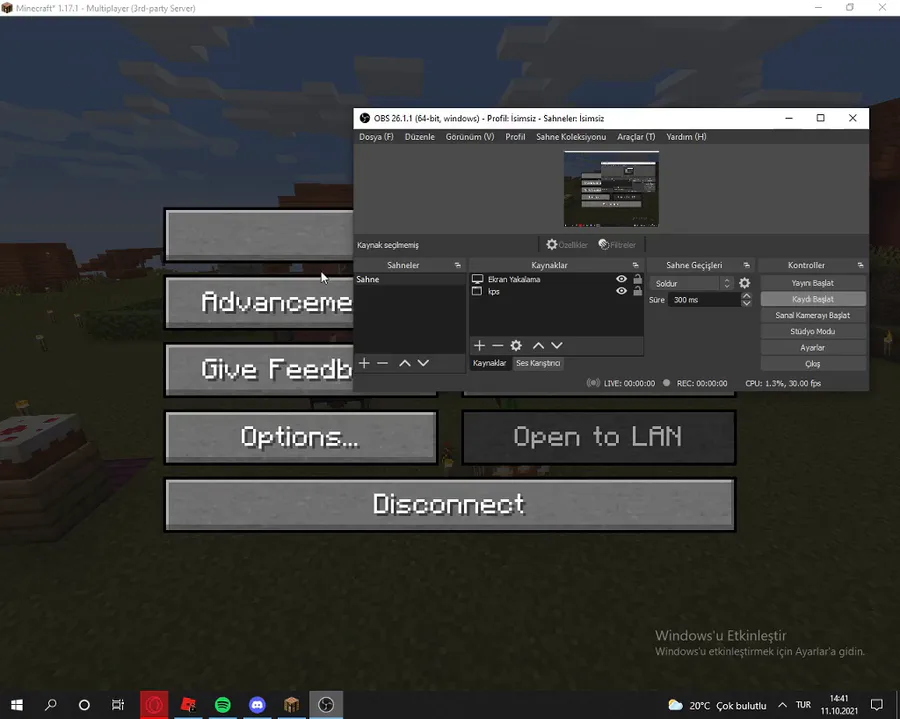Switch to the Kaynaklar tab
Viewport: 900px width, 719px height.
coord(490,363)
